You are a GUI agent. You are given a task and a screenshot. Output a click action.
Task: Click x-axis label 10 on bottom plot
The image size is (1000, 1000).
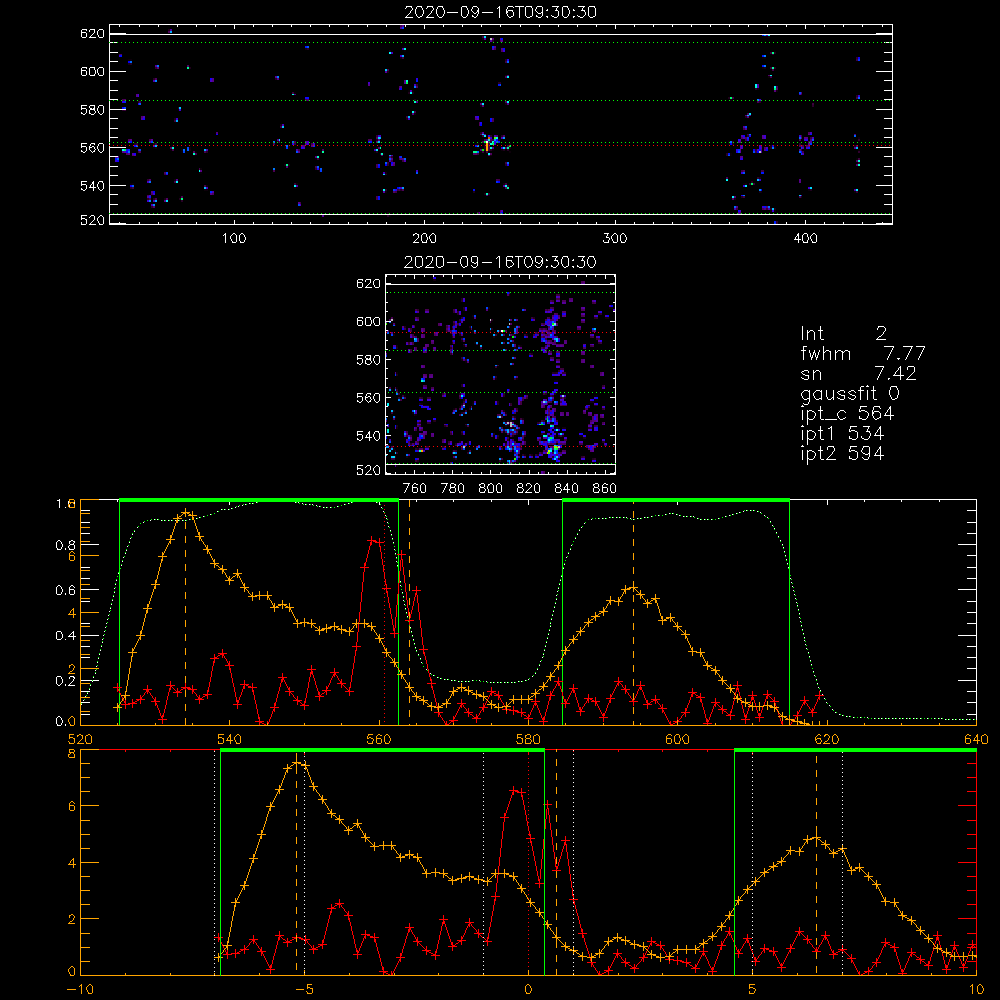tap(976, 990)
